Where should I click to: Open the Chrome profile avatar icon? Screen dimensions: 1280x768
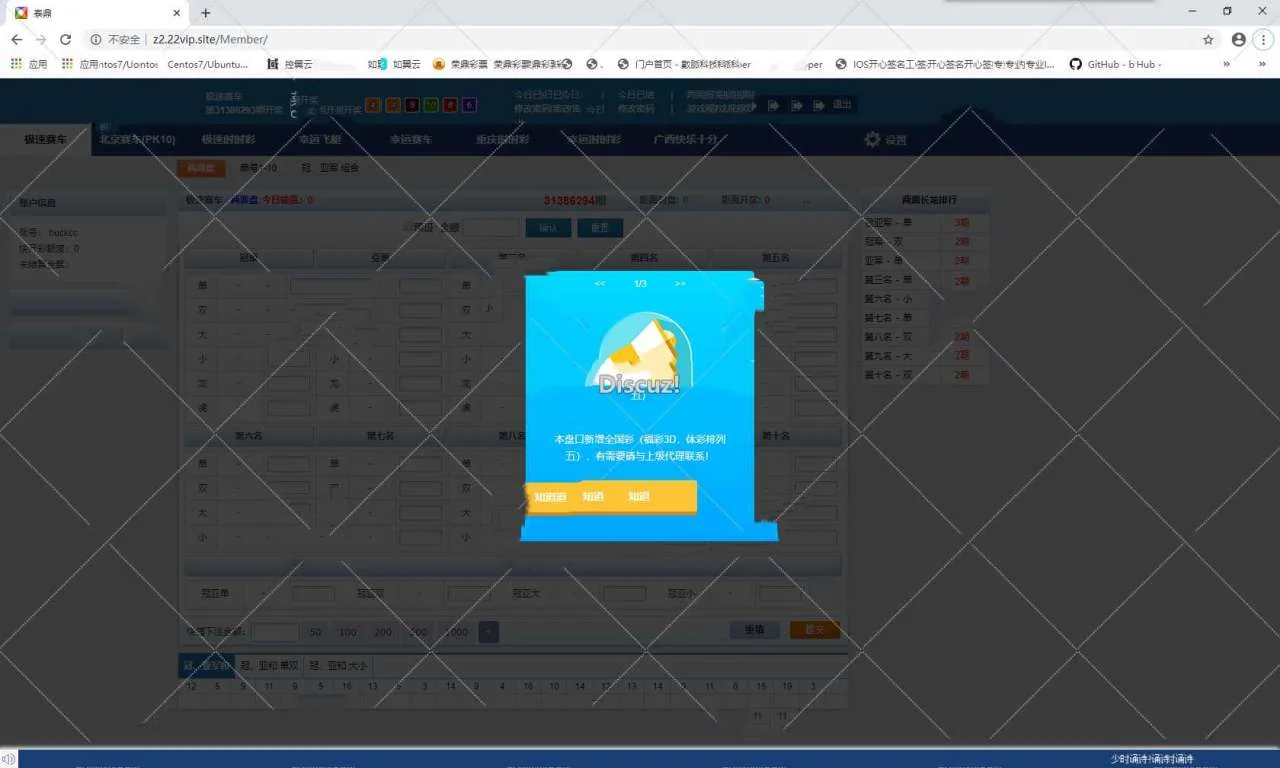(x=1238, y=40)
